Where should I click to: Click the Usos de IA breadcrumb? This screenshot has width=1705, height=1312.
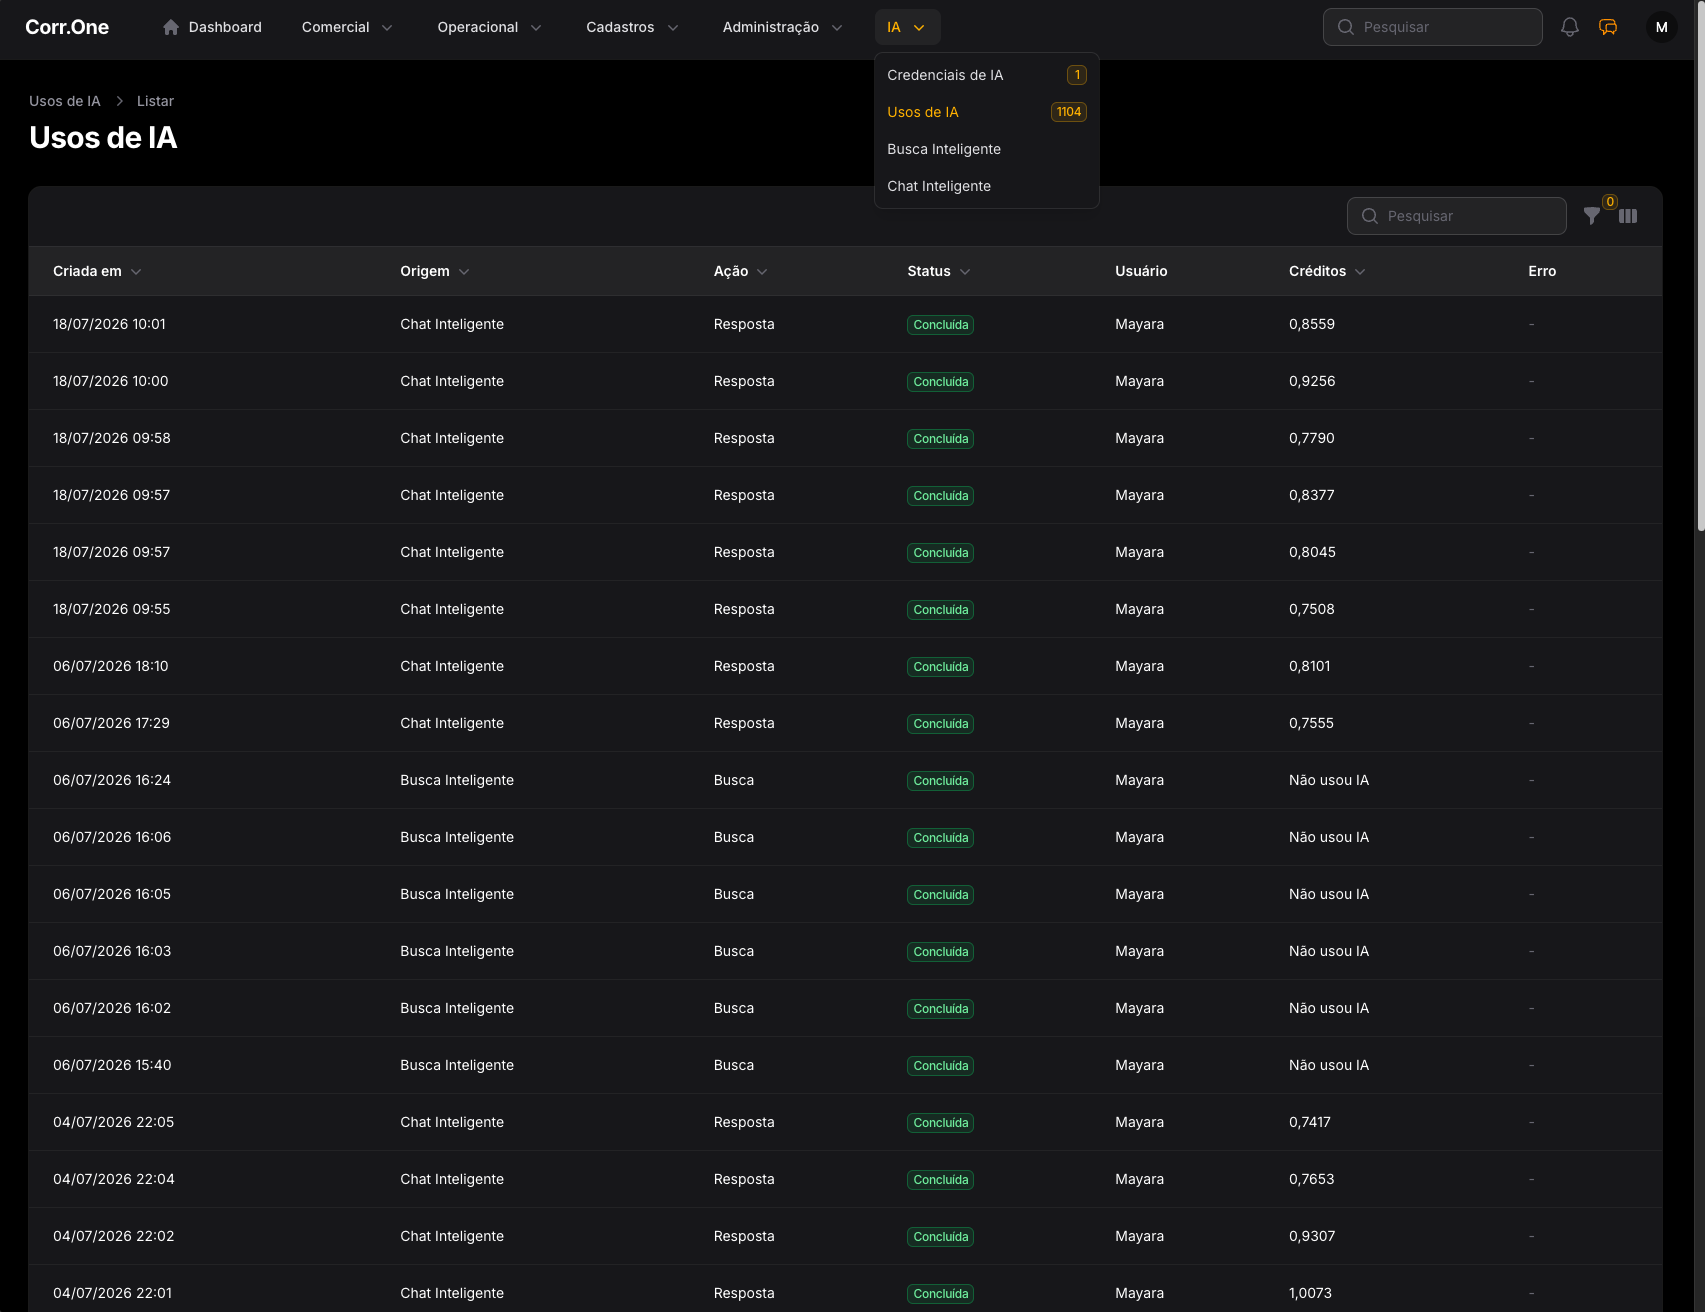tap(65, 101)
